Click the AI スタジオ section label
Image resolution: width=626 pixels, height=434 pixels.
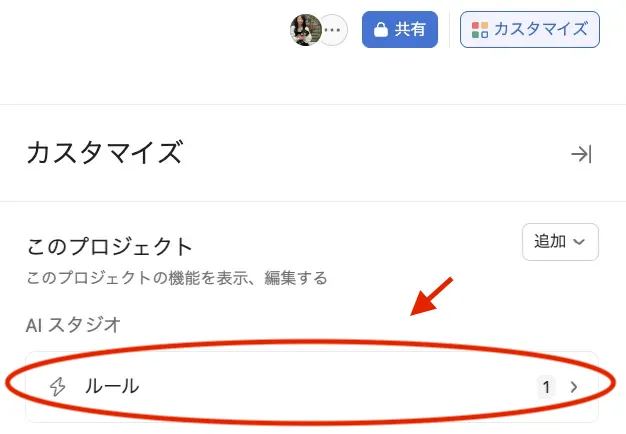pyautogui.click(x=73, y=324)
